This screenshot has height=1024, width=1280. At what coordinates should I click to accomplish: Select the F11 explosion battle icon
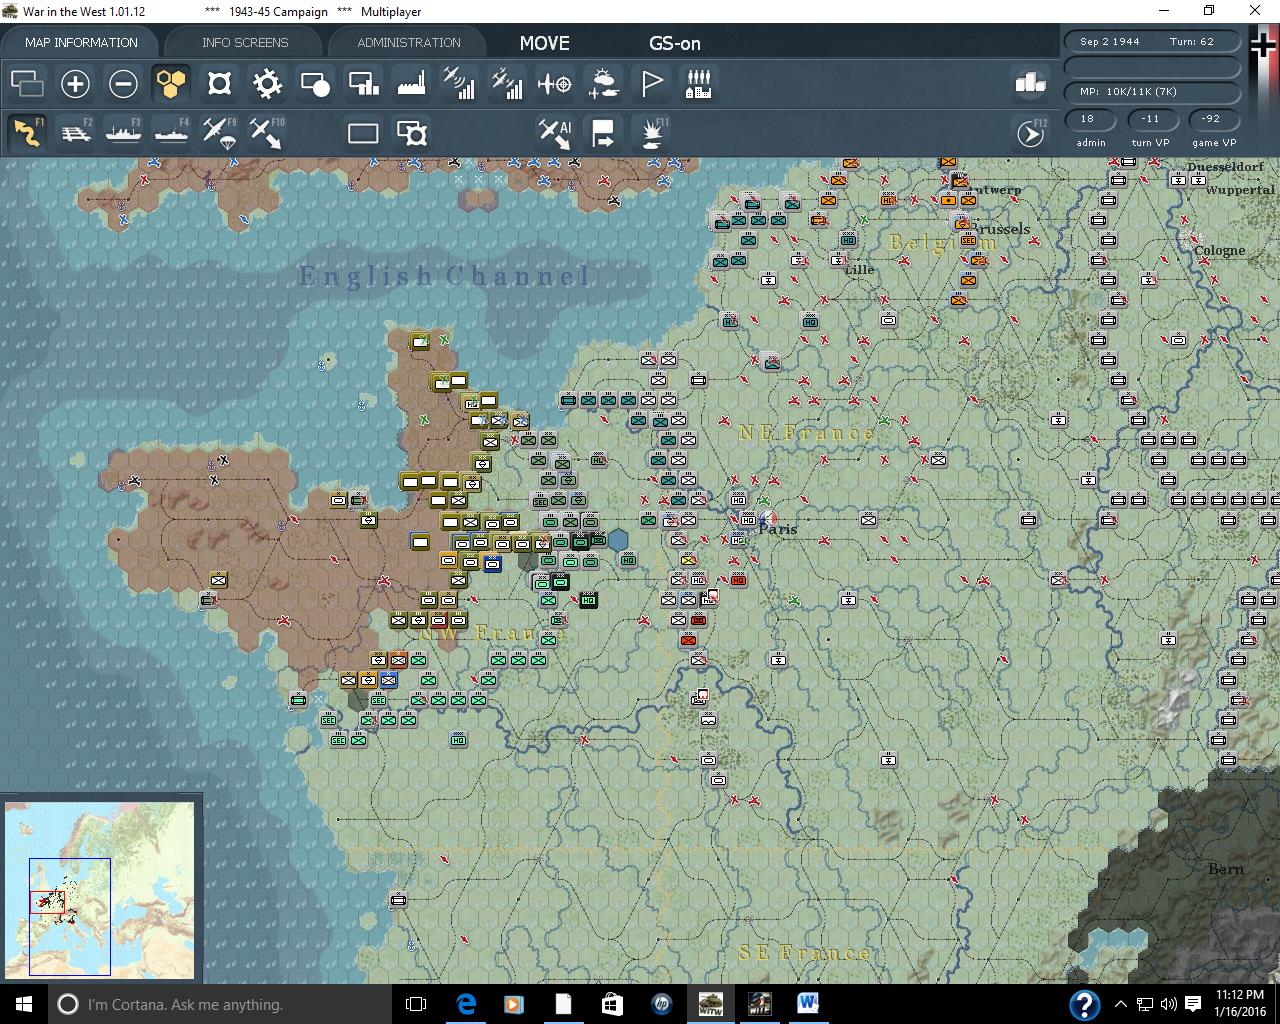(x=651, y=133)
